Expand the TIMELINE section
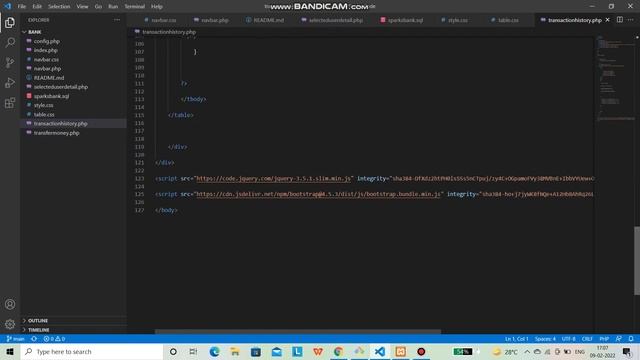 [x=38, y=330]
